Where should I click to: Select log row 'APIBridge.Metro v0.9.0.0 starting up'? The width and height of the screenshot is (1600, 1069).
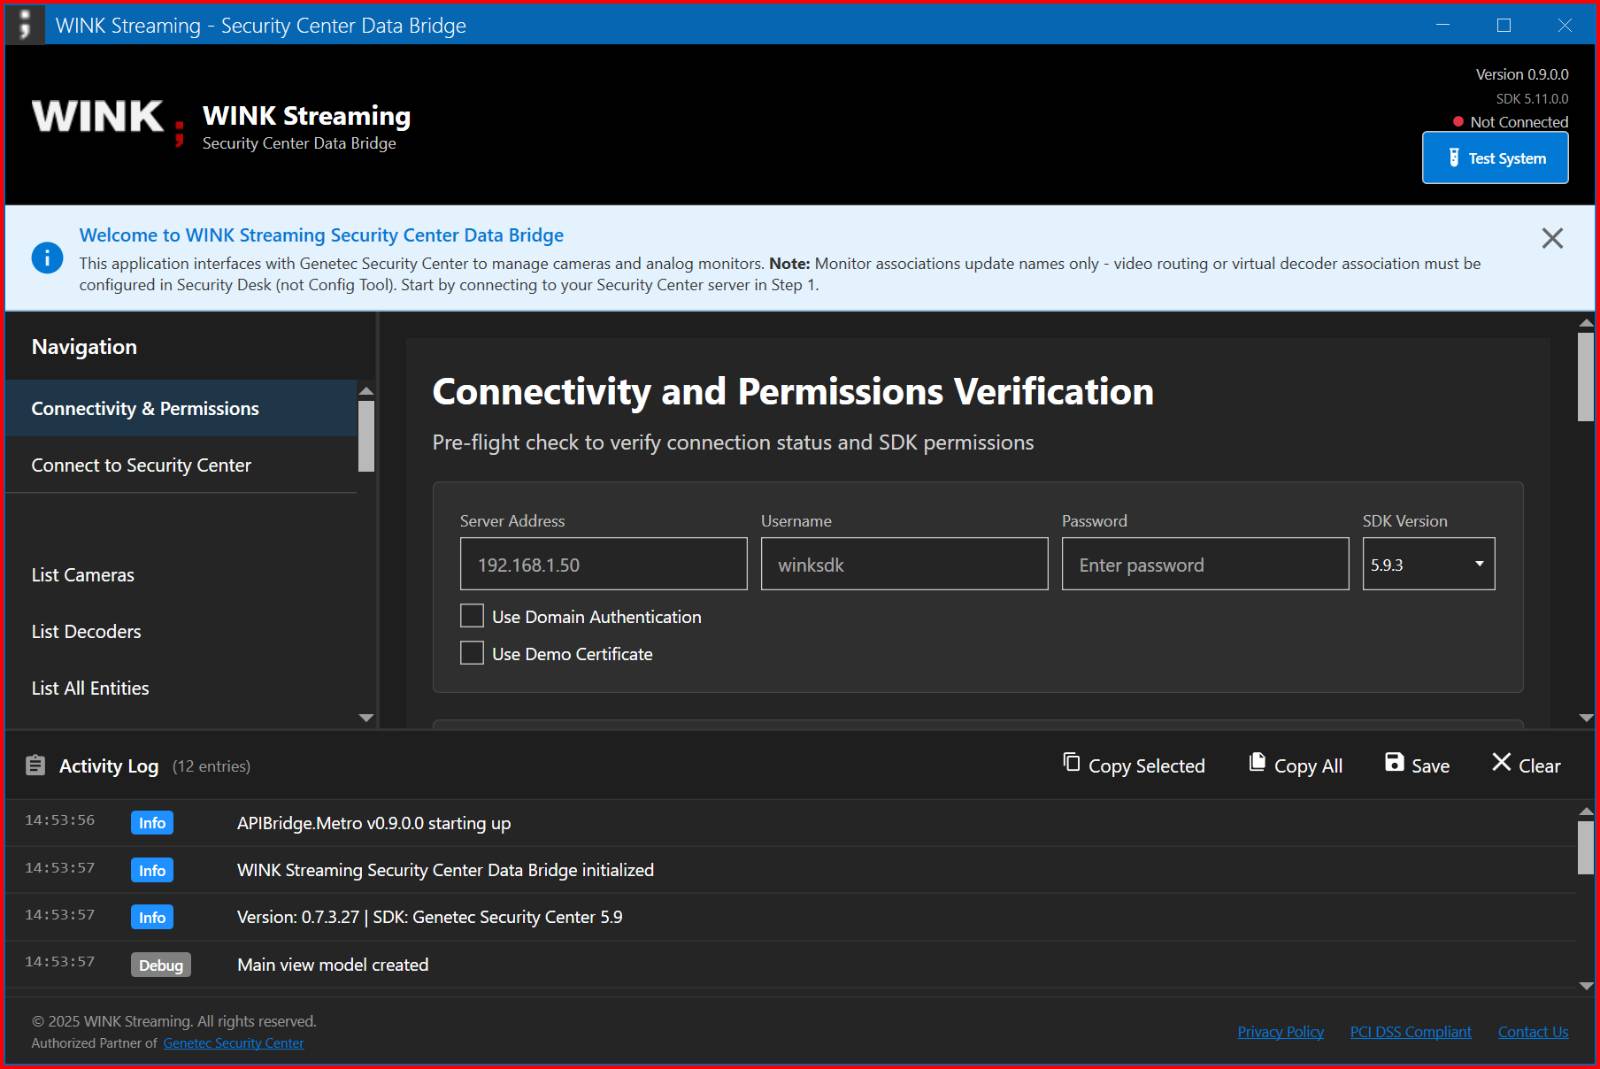click(790, 823)
